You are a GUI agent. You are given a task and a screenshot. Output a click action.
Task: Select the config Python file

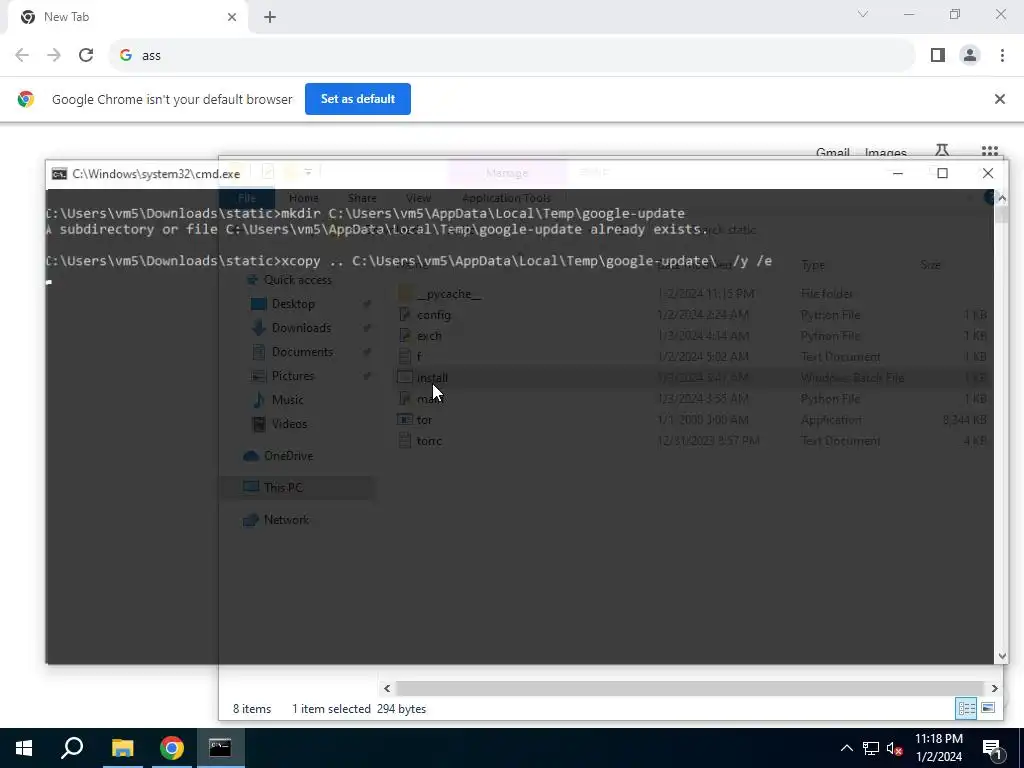pyautogui.click(x=434, y=315)
